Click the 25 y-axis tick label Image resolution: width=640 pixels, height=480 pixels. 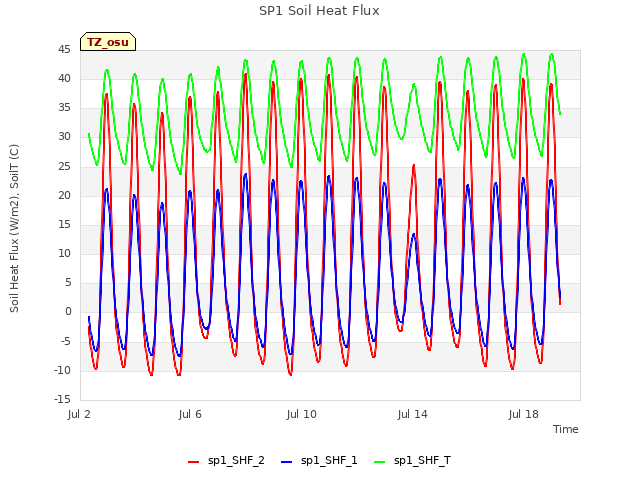point(64,167)
